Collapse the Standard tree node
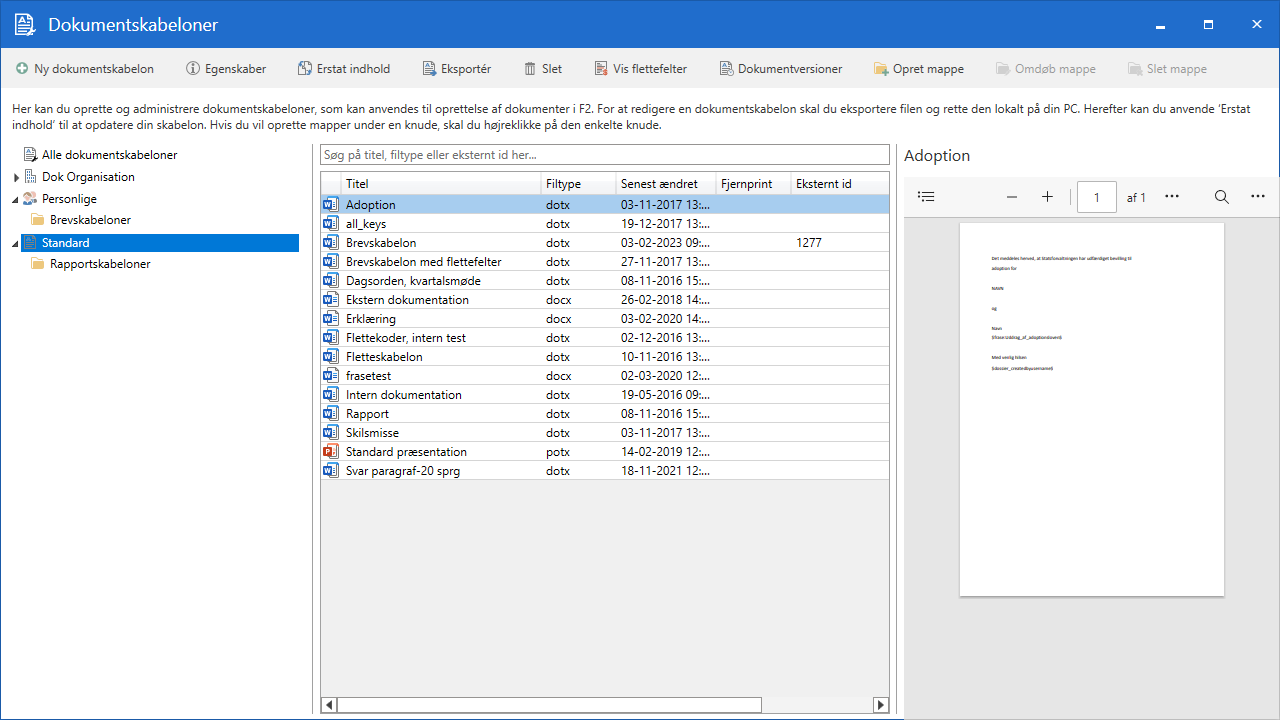 [x=16, y=243]
